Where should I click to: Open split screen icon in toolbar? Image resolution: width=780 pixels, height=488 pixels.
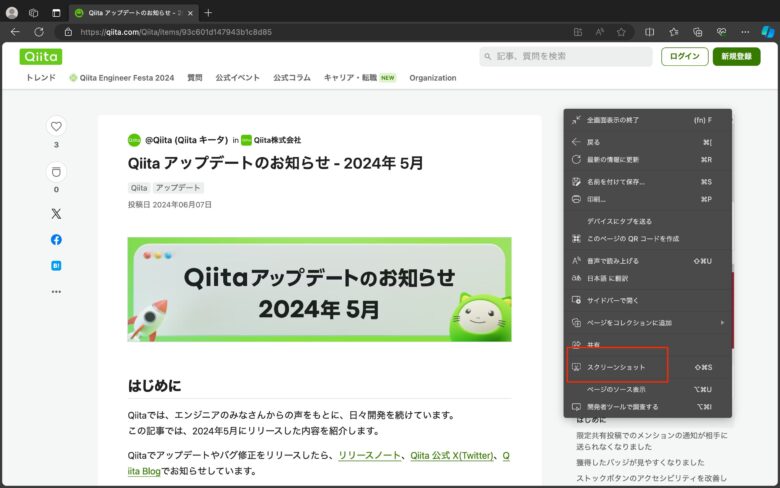650,32
